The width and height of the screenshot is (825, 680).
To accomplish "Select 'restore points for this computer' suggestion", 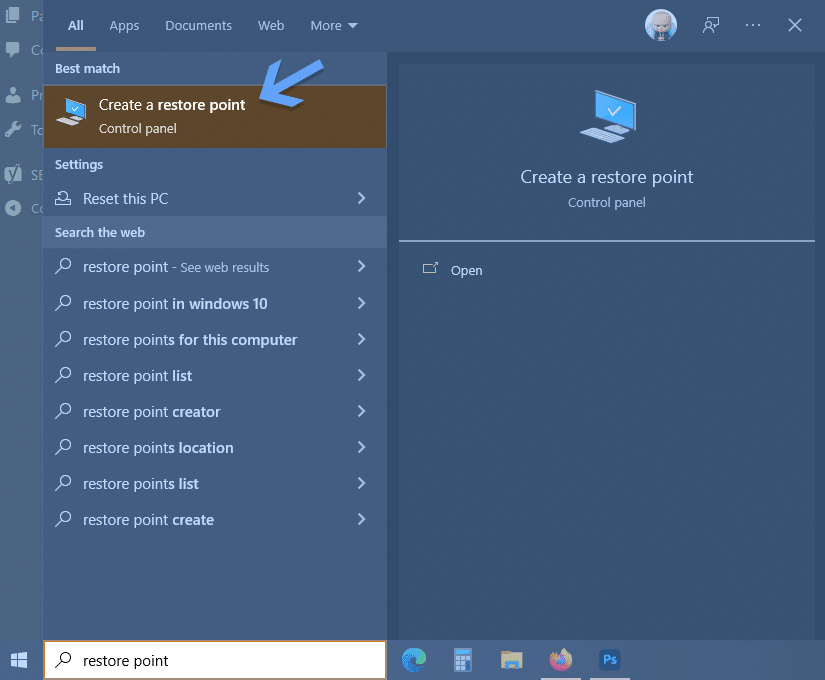I will (215, 339).
